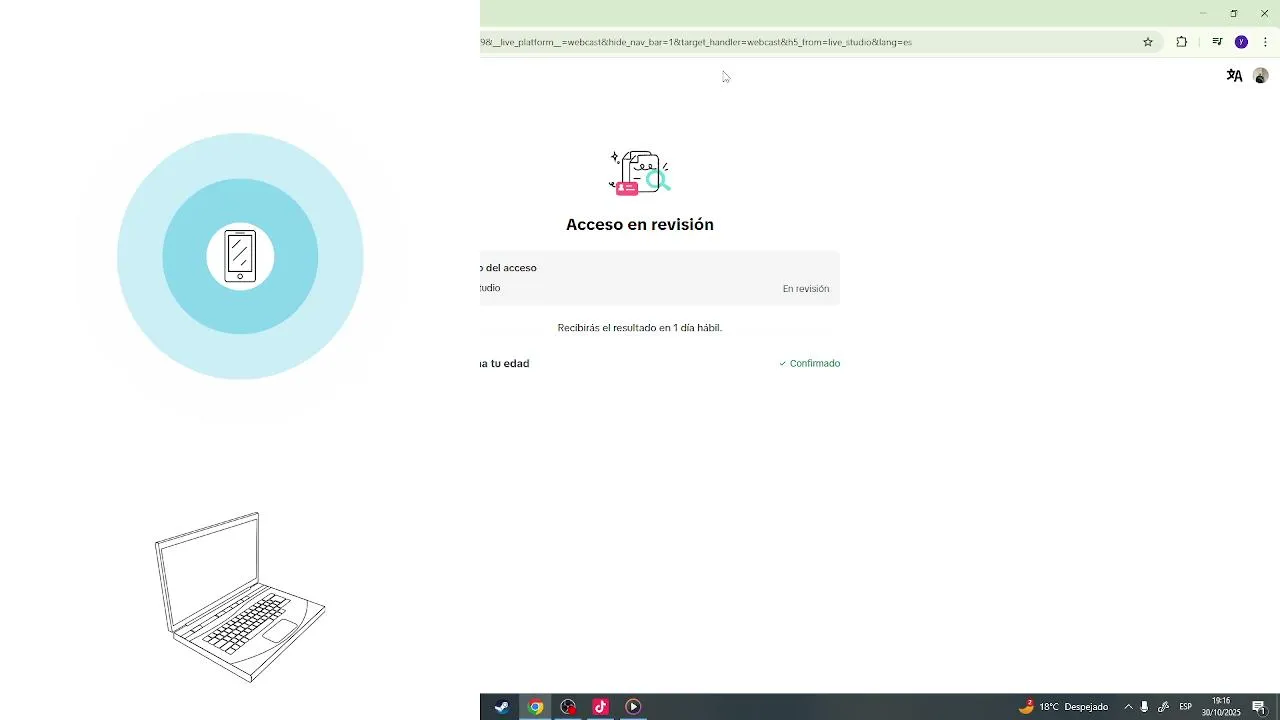Click the 'Confirmado' status label

click(x=810, y=363)
